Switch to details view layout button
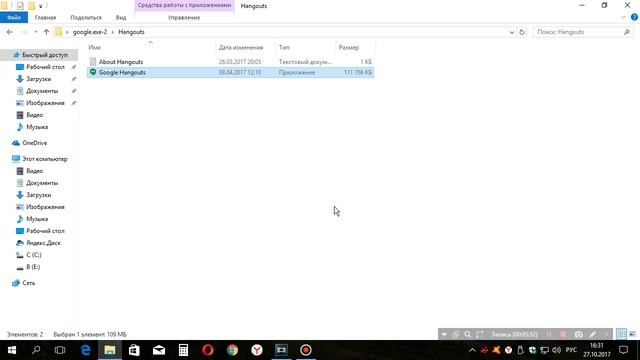Screen dimensions: 640x360 pyautogui.click(x=621, y=334)
